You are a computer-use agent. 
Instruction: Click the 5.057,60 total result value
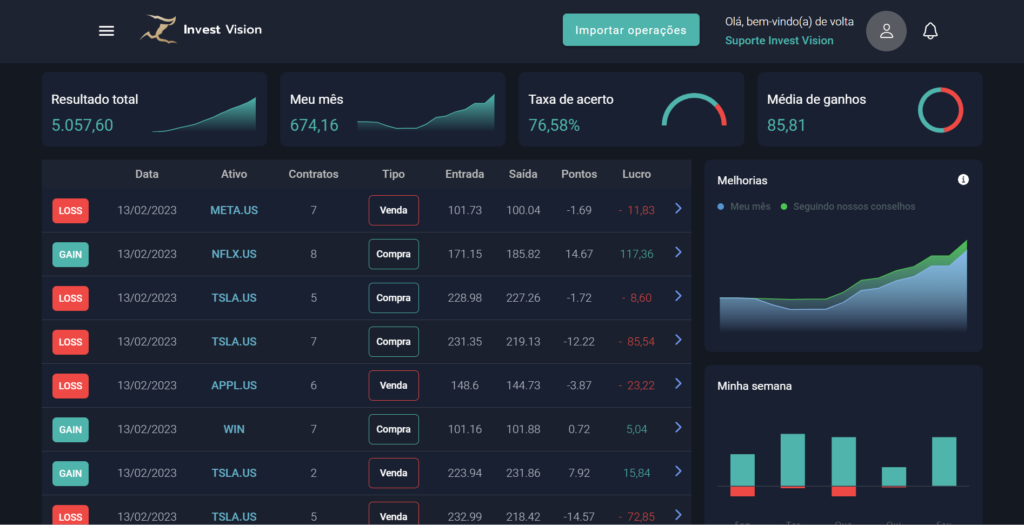(x=82, y=125)
